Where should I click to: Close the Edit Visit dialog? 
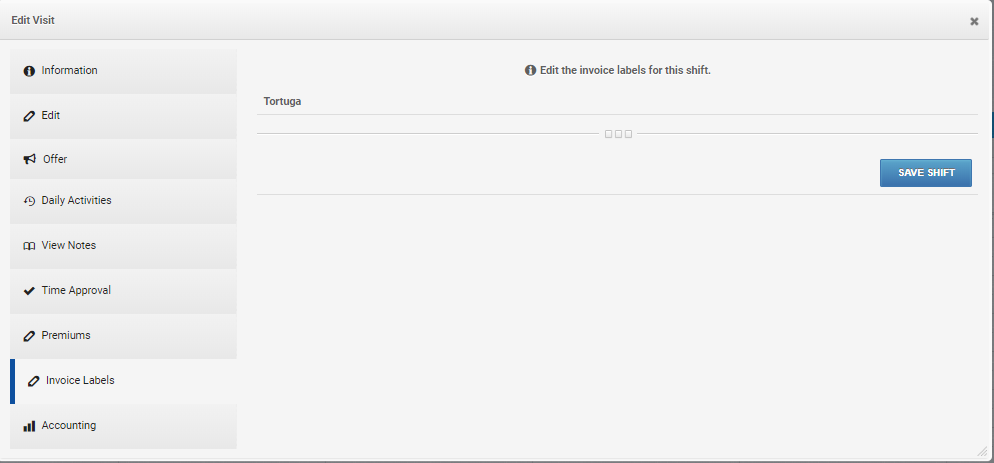tap(974, 21)
